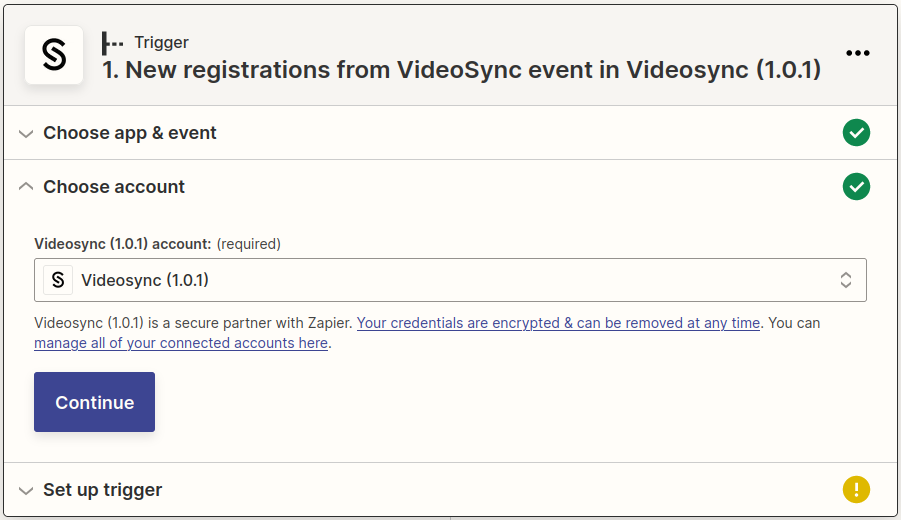Viewport: 901px width, 520px height.
Task: Open the "Choose app & event" section heading
Action: (x=130, y=133)
